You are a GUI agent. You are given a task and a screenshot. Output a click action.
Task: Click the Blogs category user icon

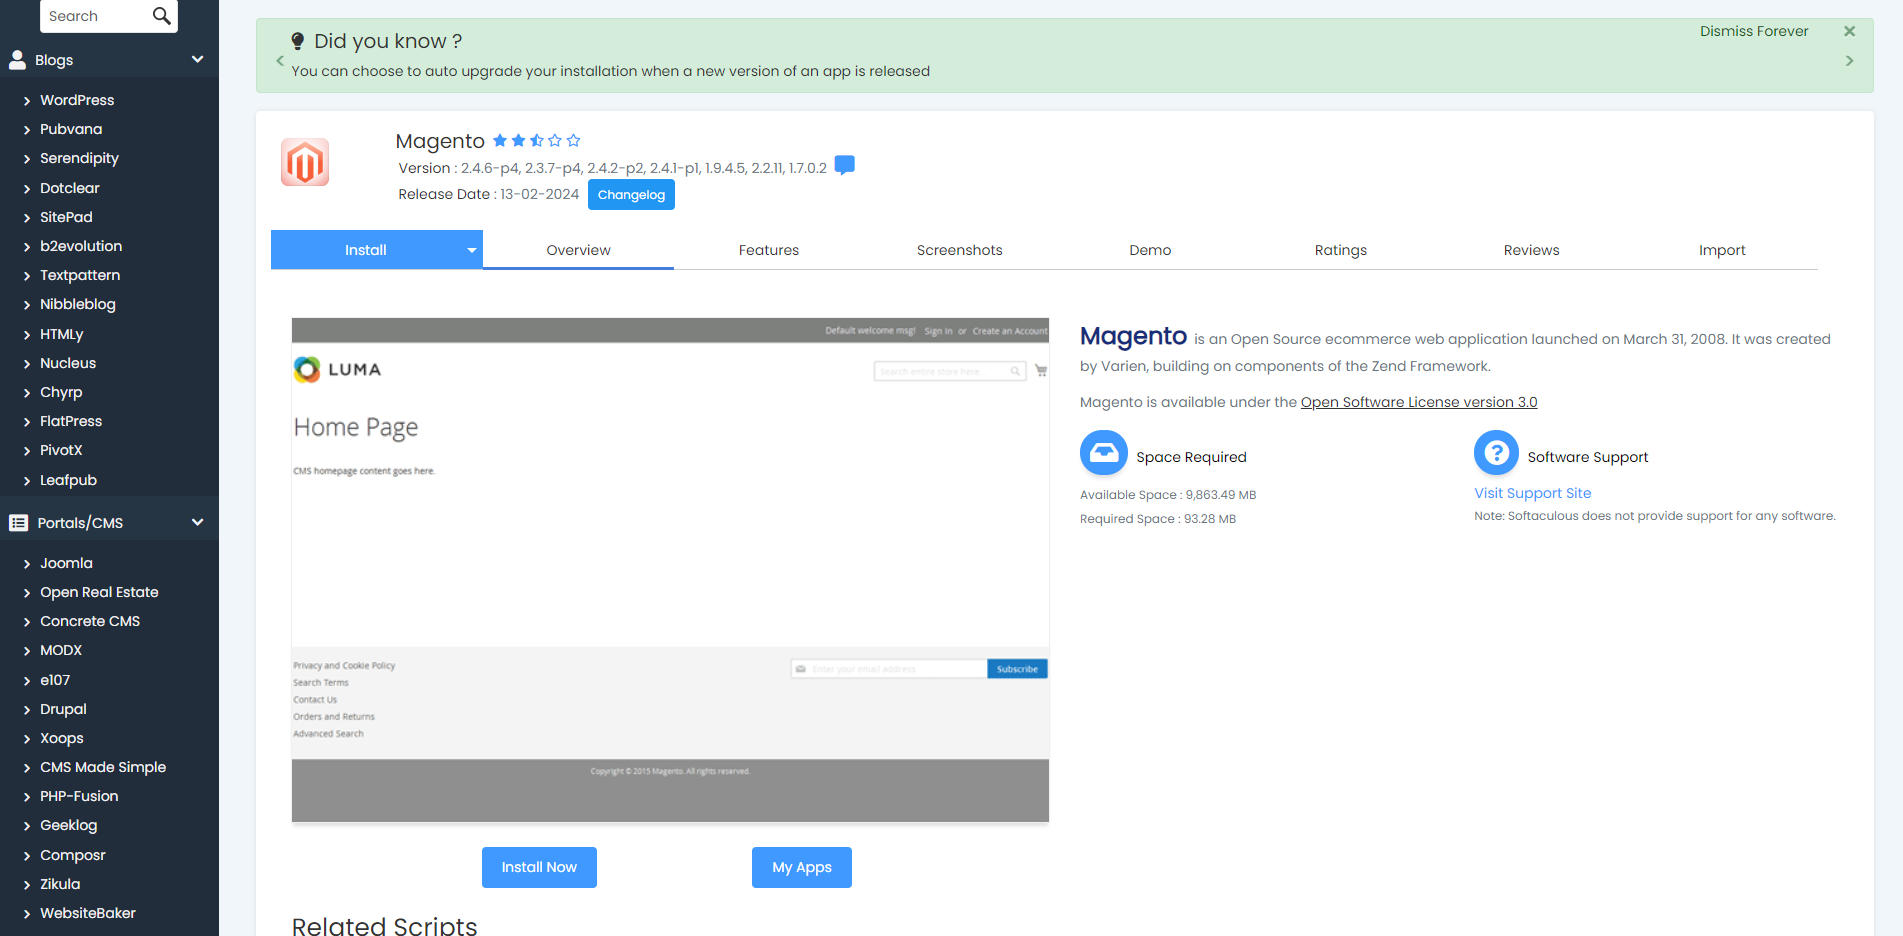tap(17, 60)
